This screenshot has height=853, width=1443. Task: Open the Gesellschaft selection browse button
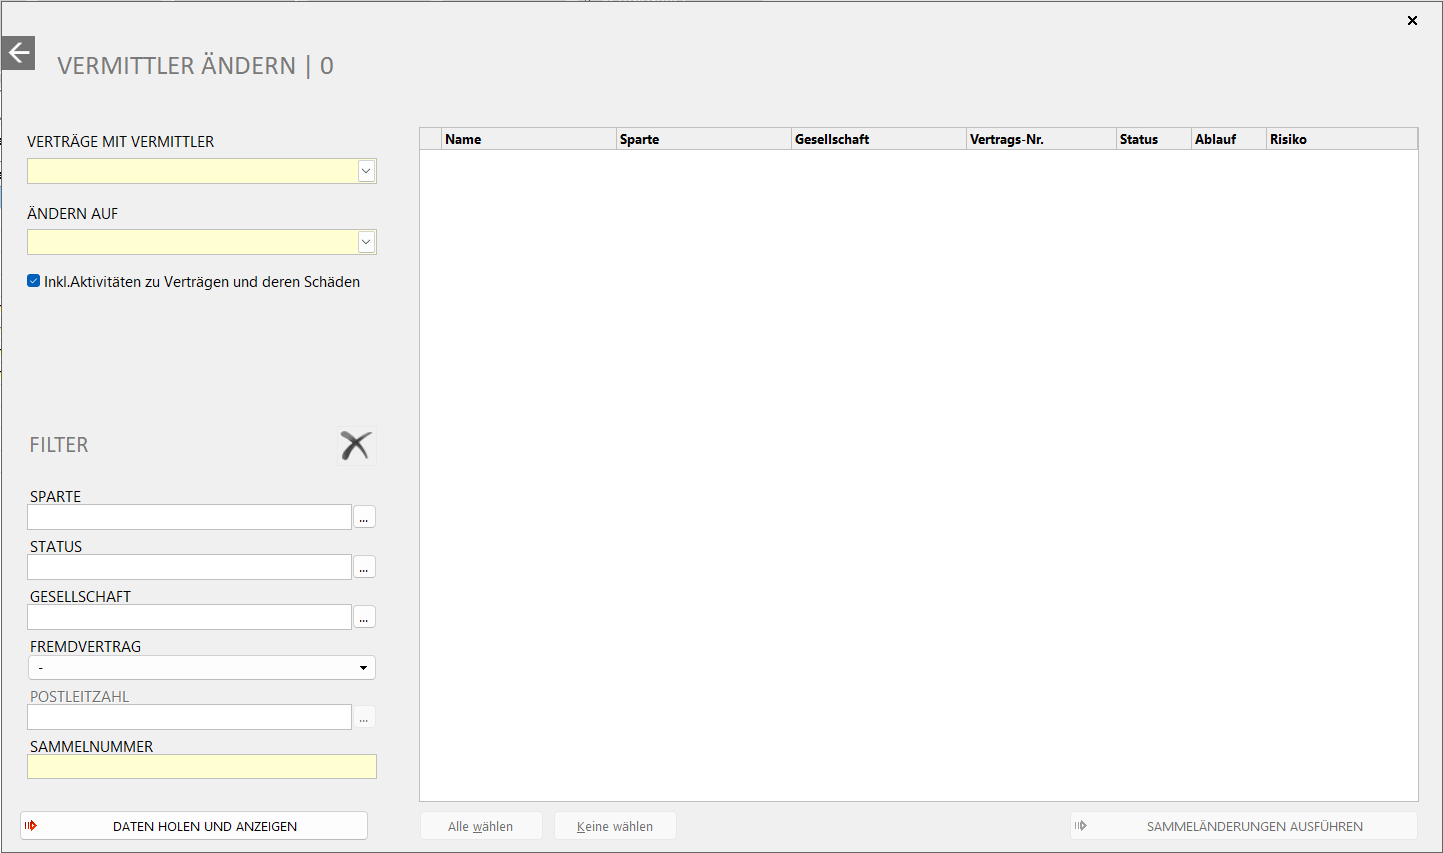point(364,617)
